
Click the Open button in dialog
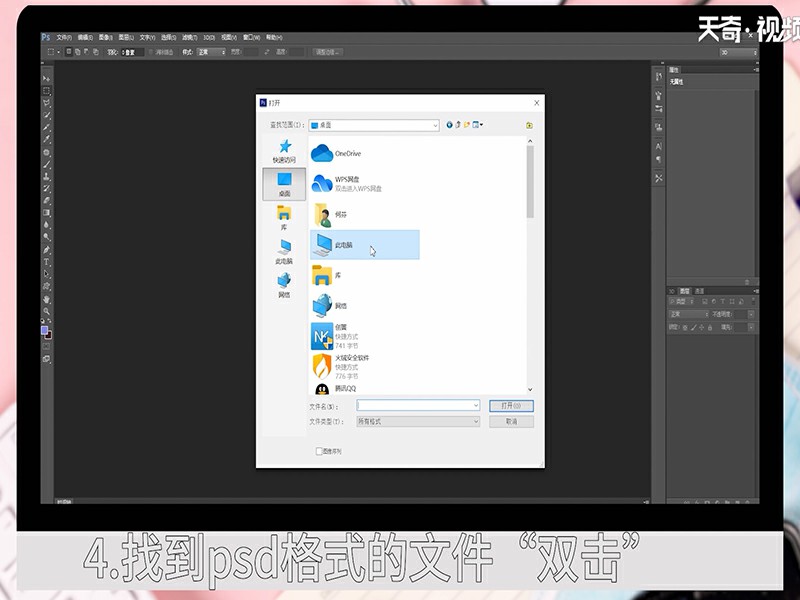511,405
